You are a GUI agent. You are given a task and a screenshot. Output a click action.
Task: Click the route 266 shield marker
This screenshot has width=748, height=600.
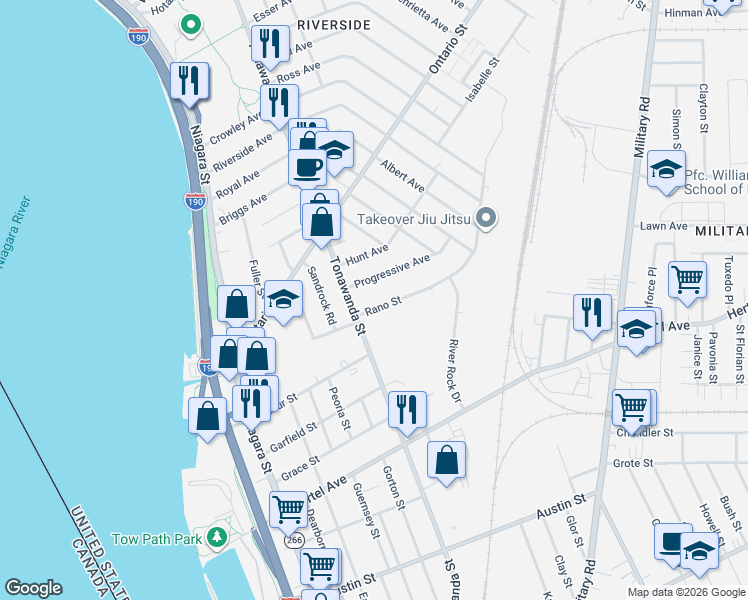coord(295,540)
